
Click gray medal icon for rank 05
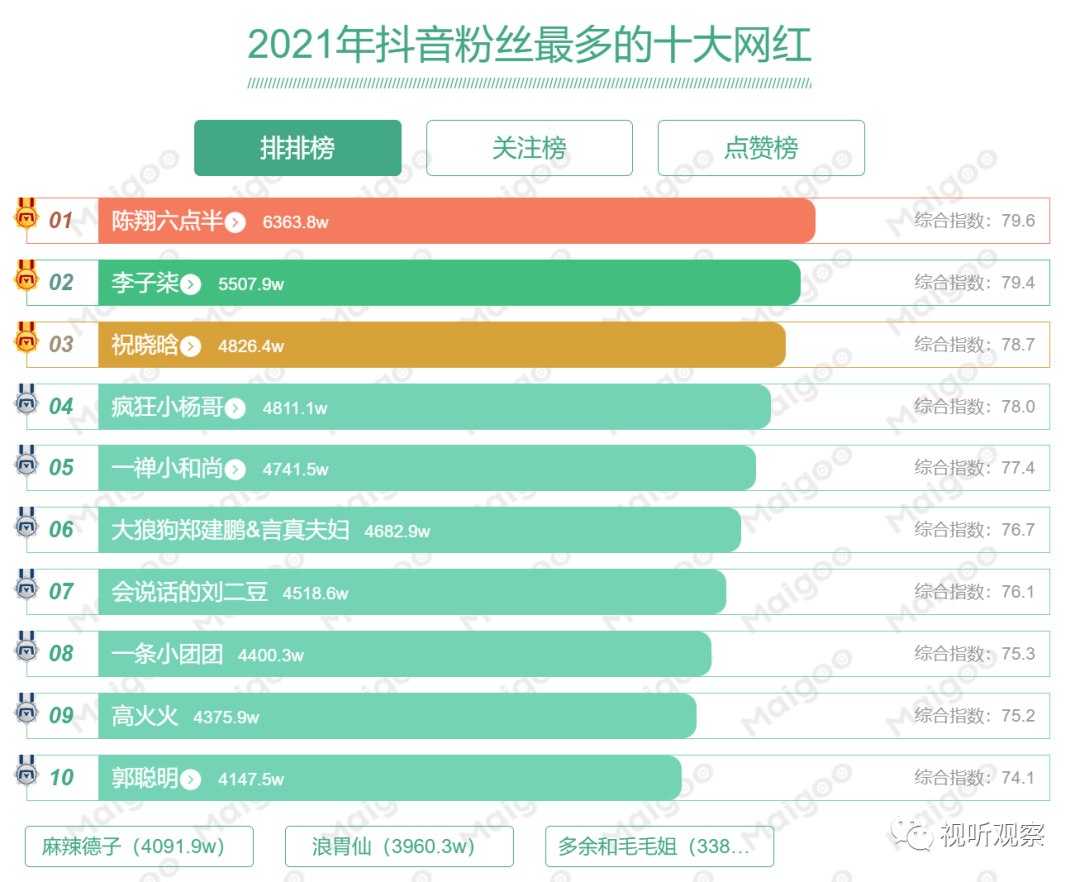click(x=26, y=461)
